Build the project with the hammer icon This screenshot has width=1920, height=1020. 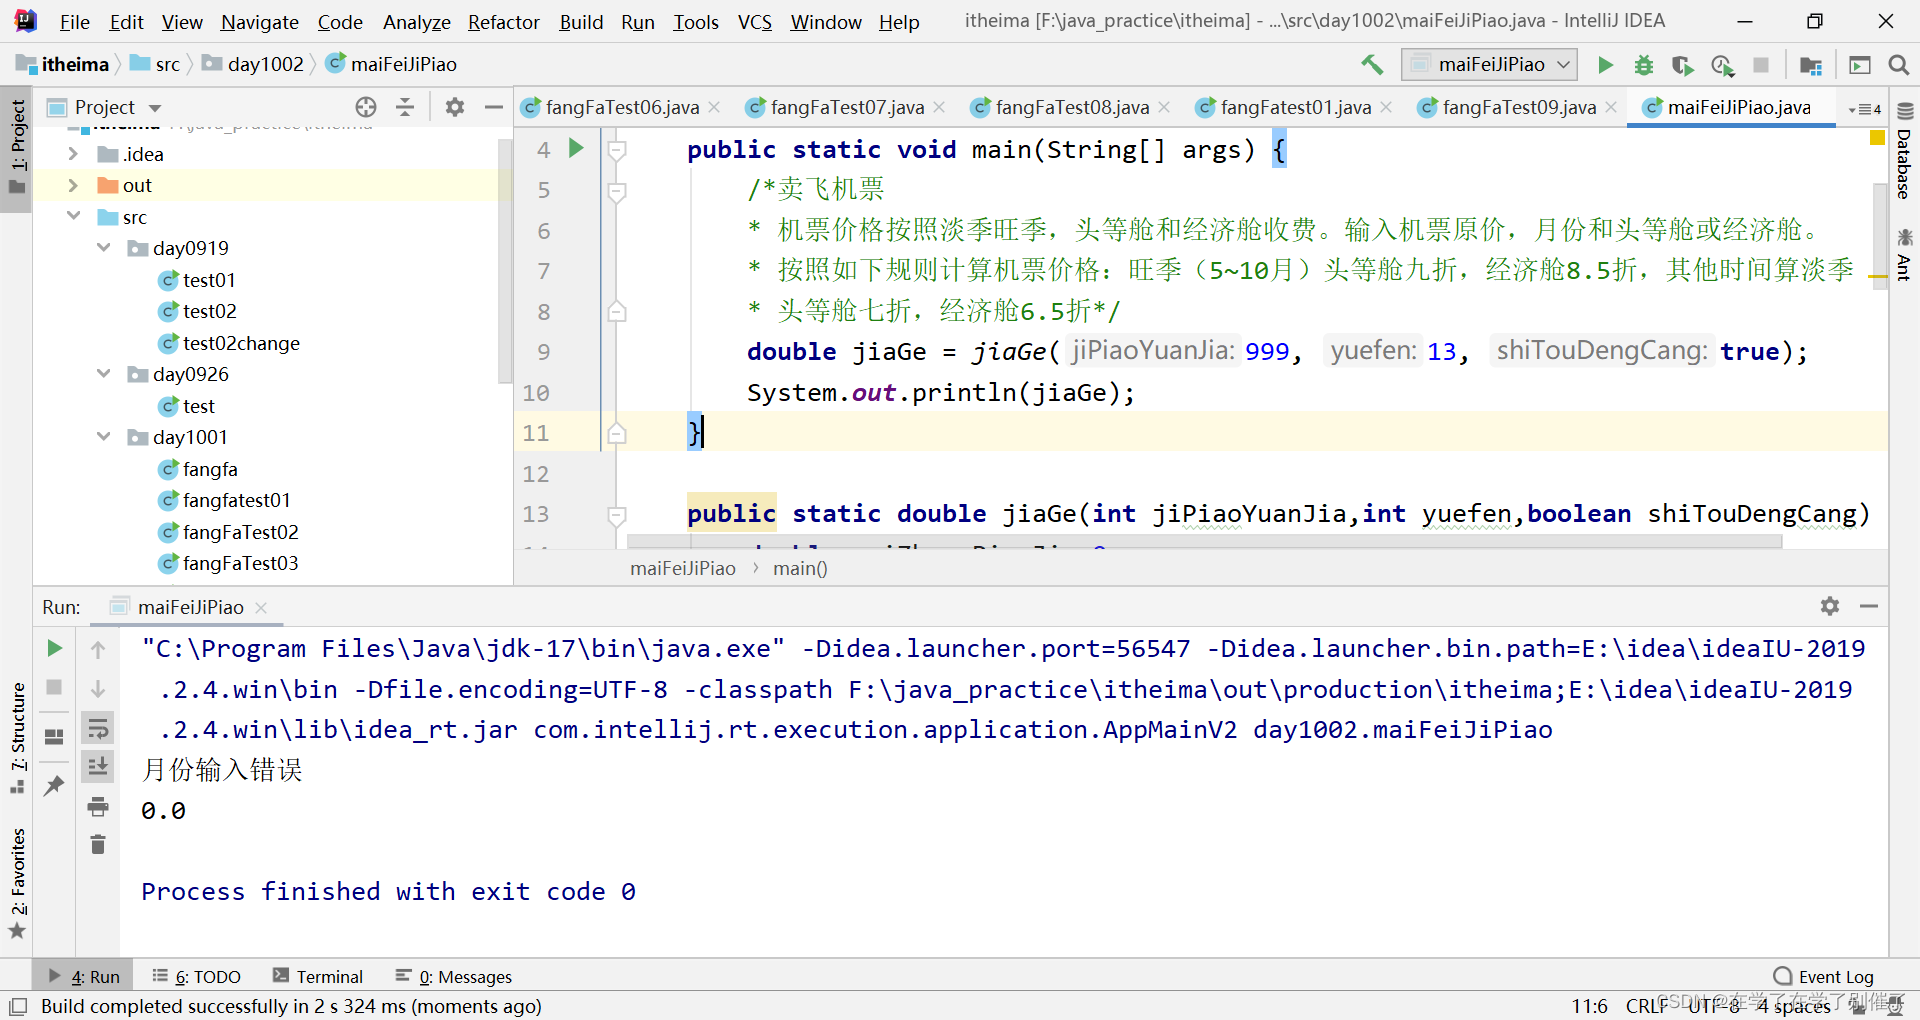(1371, 64)
